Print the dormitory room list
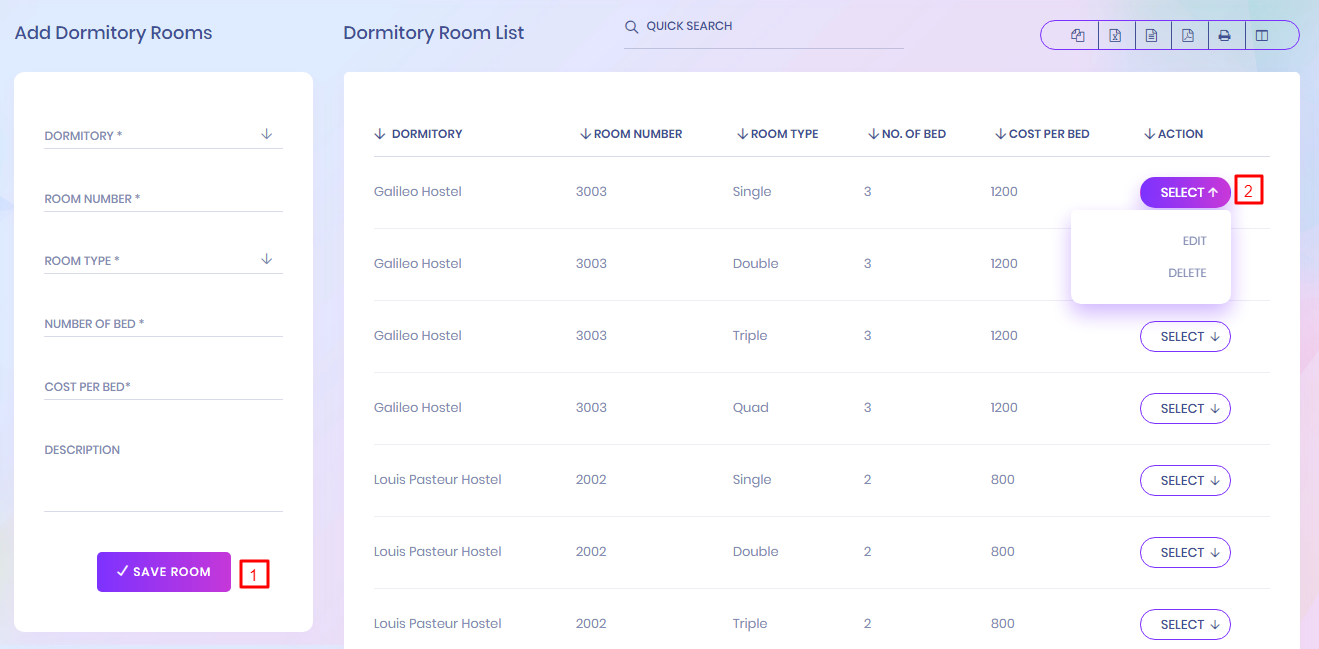This screenshot has width=1319, height=649. coord(1225,36)
